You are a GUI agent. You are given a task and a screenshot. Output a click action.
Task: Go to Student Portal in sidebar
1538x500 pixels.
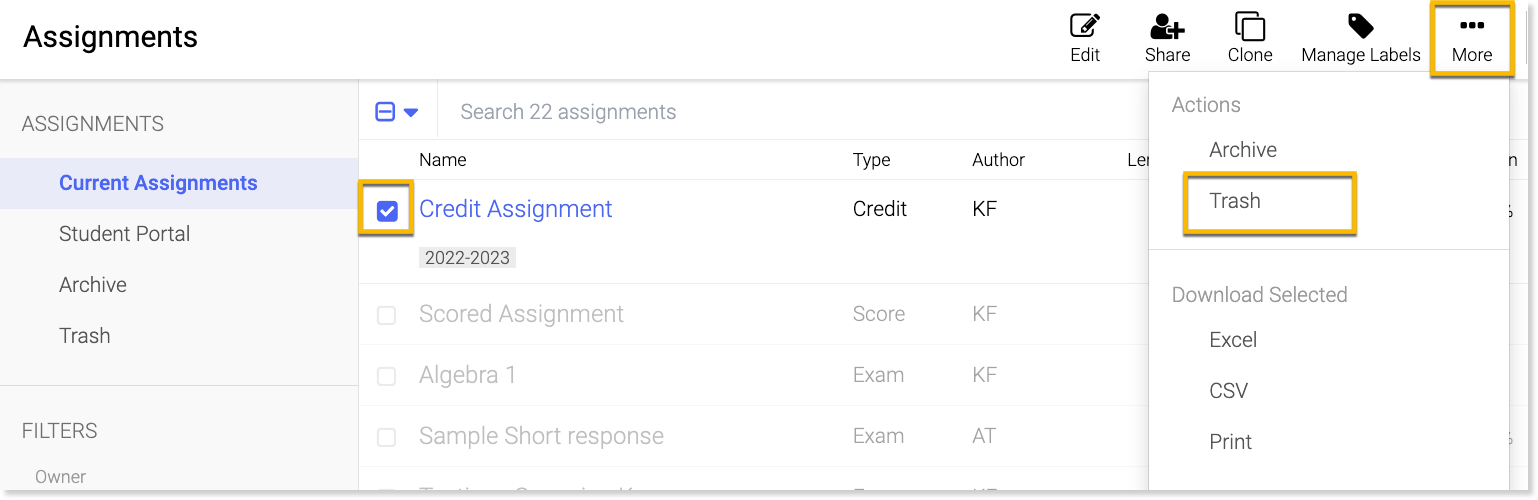pos(125,234)
